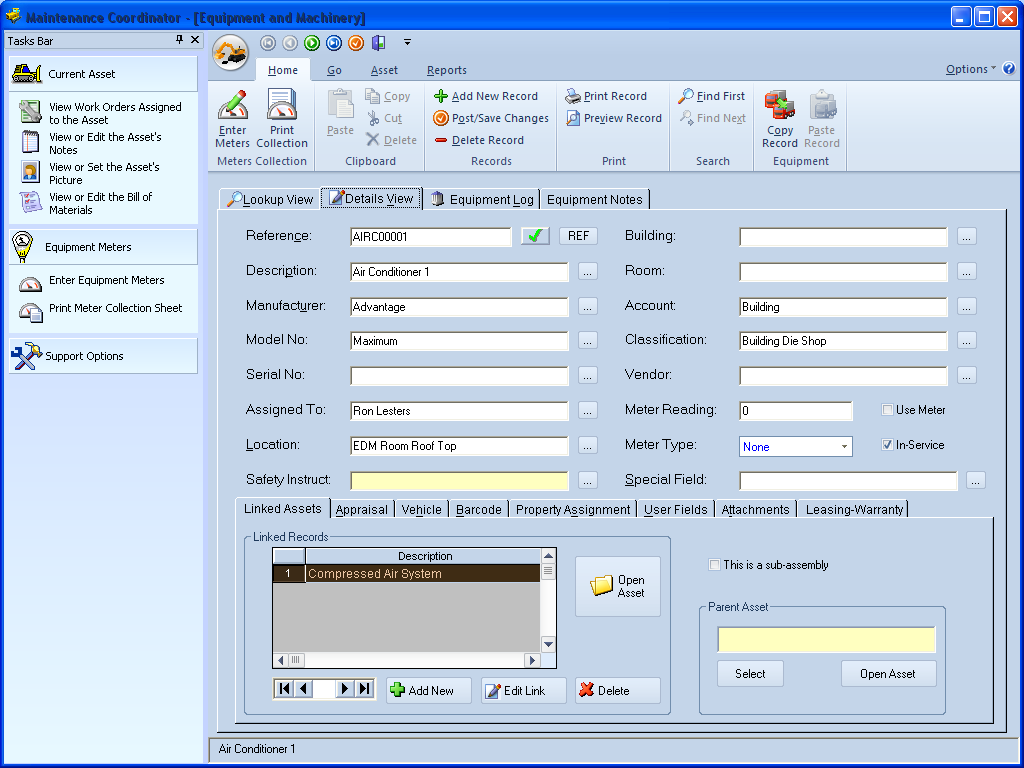Copy Record in the Equipment group
The width and height of the screenshot is (1024, 768).
[780, 118]
